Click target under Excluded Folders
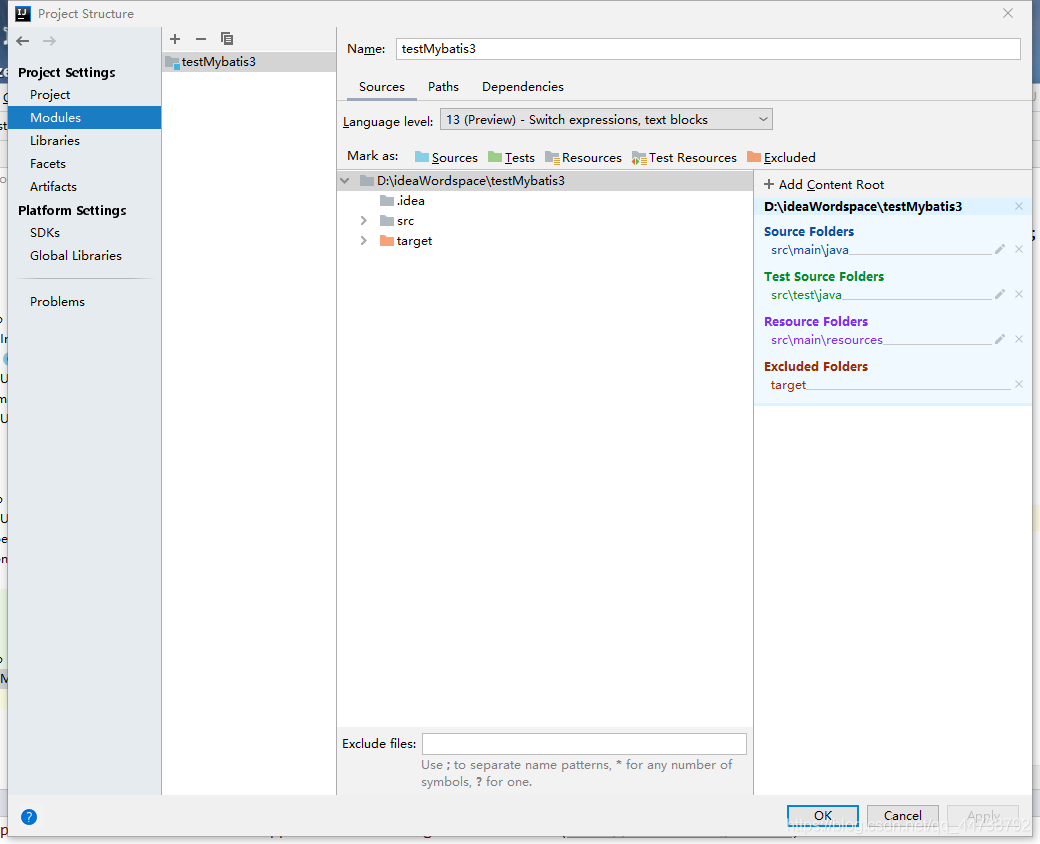Viewport: 1040px width, 844px height. 788,386
